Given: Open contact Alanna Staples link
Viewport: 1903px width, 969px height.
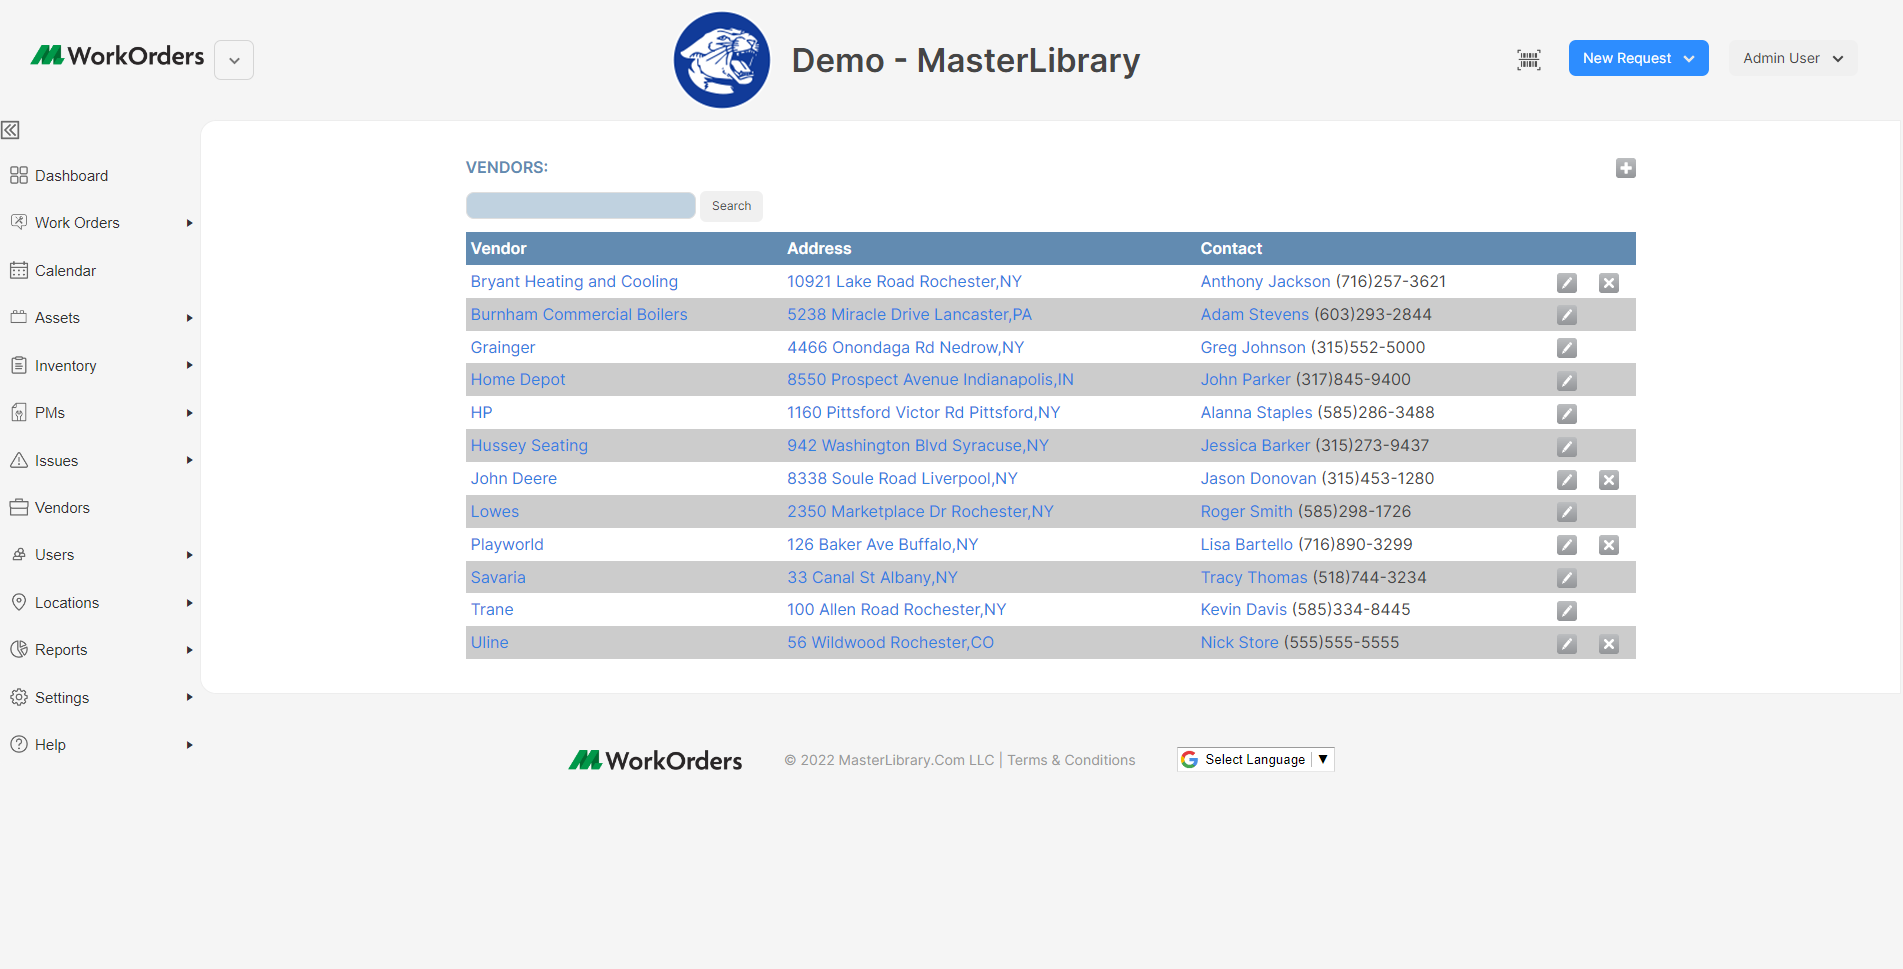Looking at the screenshot, I should [1257, 413].
